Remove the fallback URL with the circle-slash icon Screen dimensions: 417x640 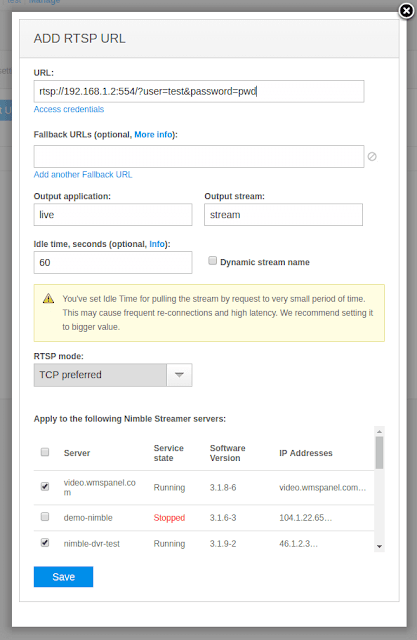coord(372,156)
